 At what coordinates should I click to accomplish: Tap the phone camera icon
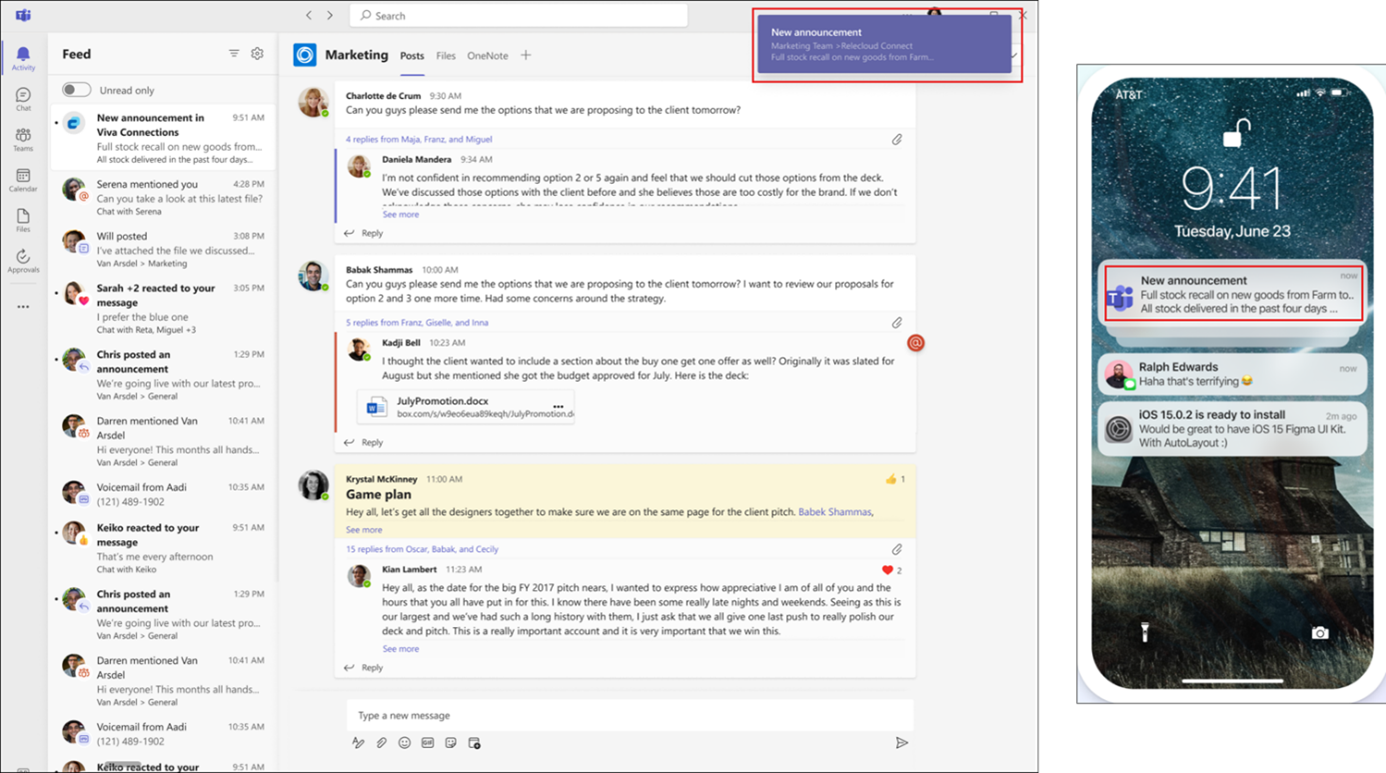tap(1320, 632)
